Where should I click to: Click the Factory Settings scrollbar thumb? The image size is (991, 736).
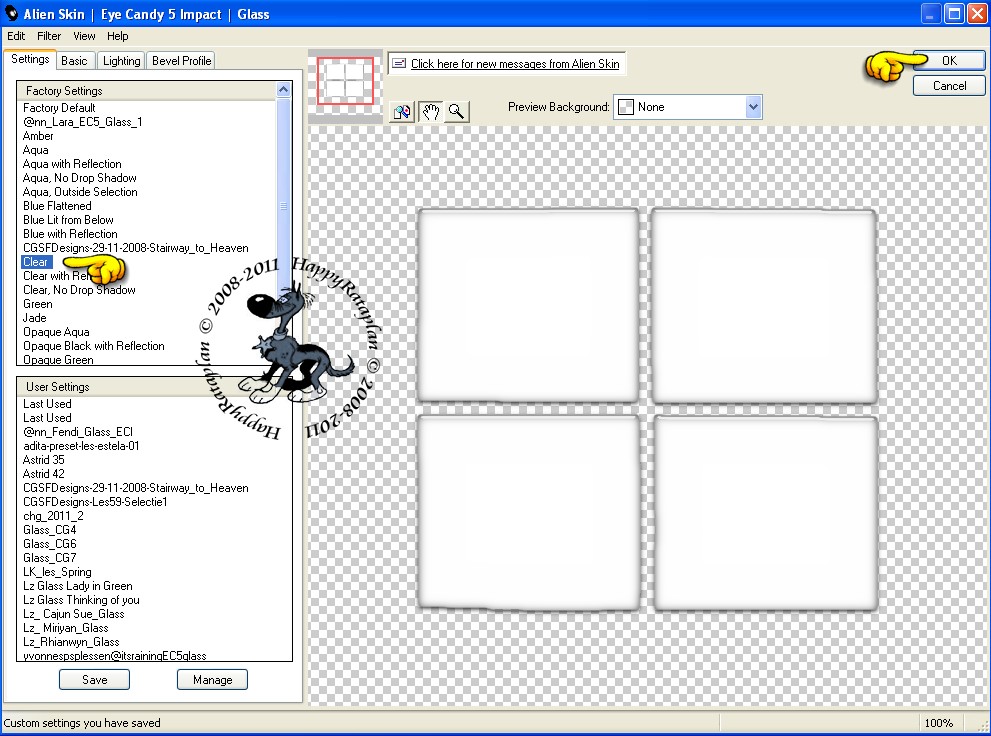click(283, 206)
